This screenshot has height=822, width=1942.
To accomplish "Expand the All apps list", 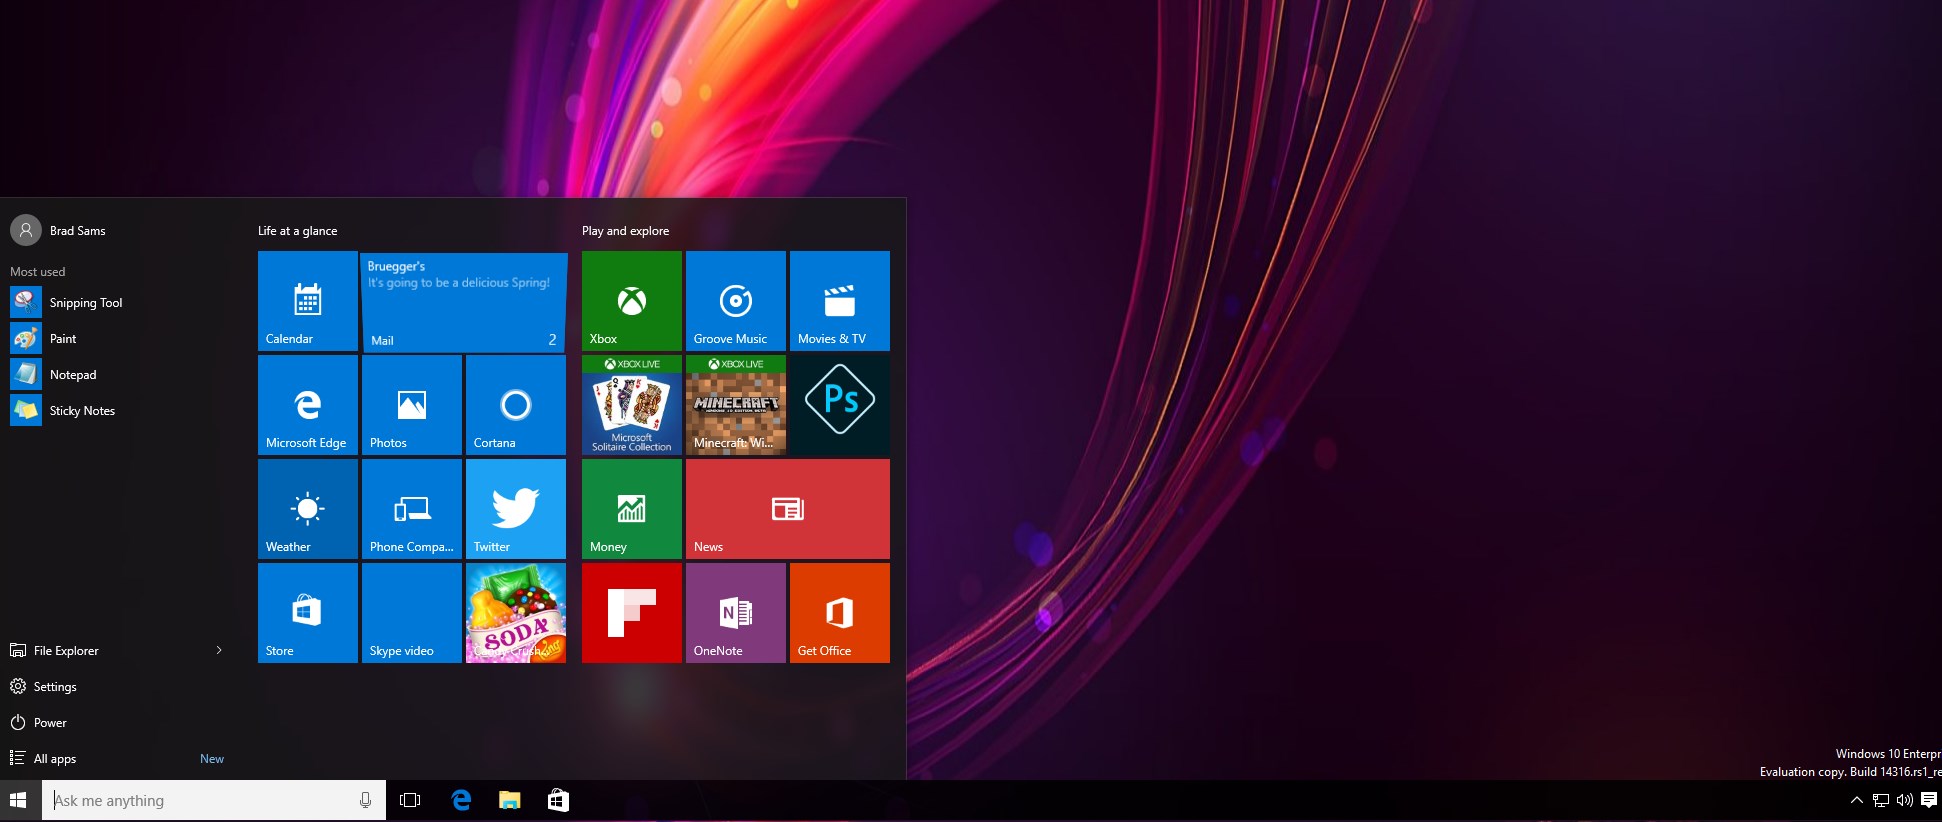I will [55, 759].
